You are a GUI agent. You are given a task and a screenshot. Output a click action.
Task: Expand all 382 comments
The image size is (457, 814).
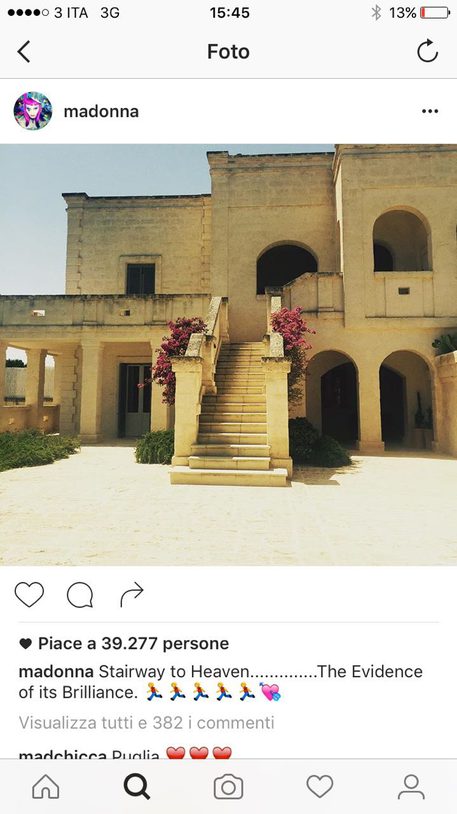pyautogui.click(x=146, y=723)
